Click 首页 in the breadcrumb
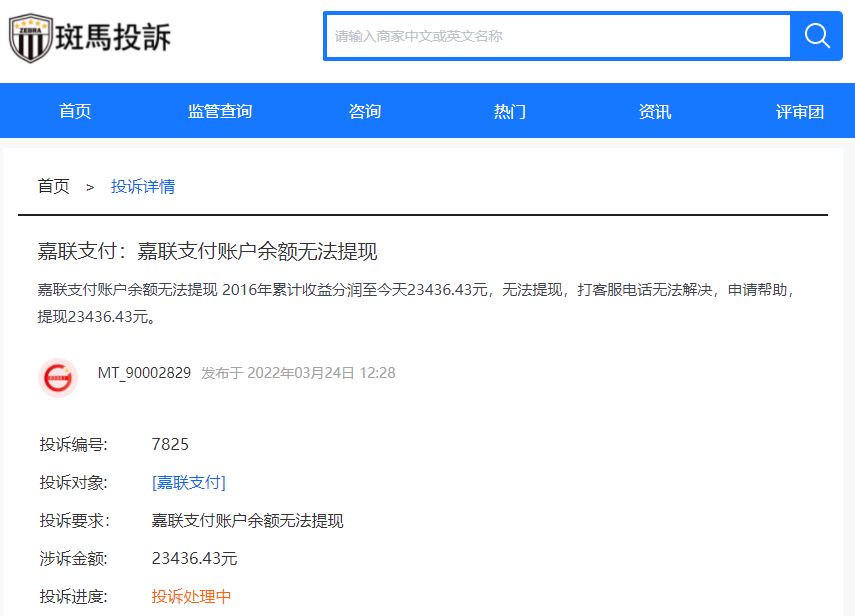855x616 pixels. coord(53,186)
